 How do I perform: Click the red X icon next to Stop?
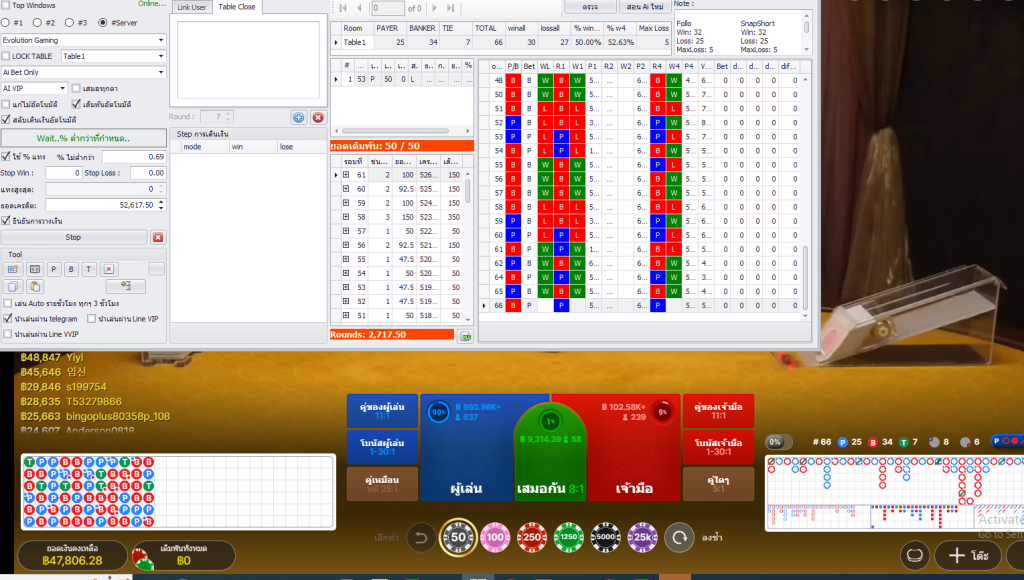pyautogui.click(x=157, y=237)
